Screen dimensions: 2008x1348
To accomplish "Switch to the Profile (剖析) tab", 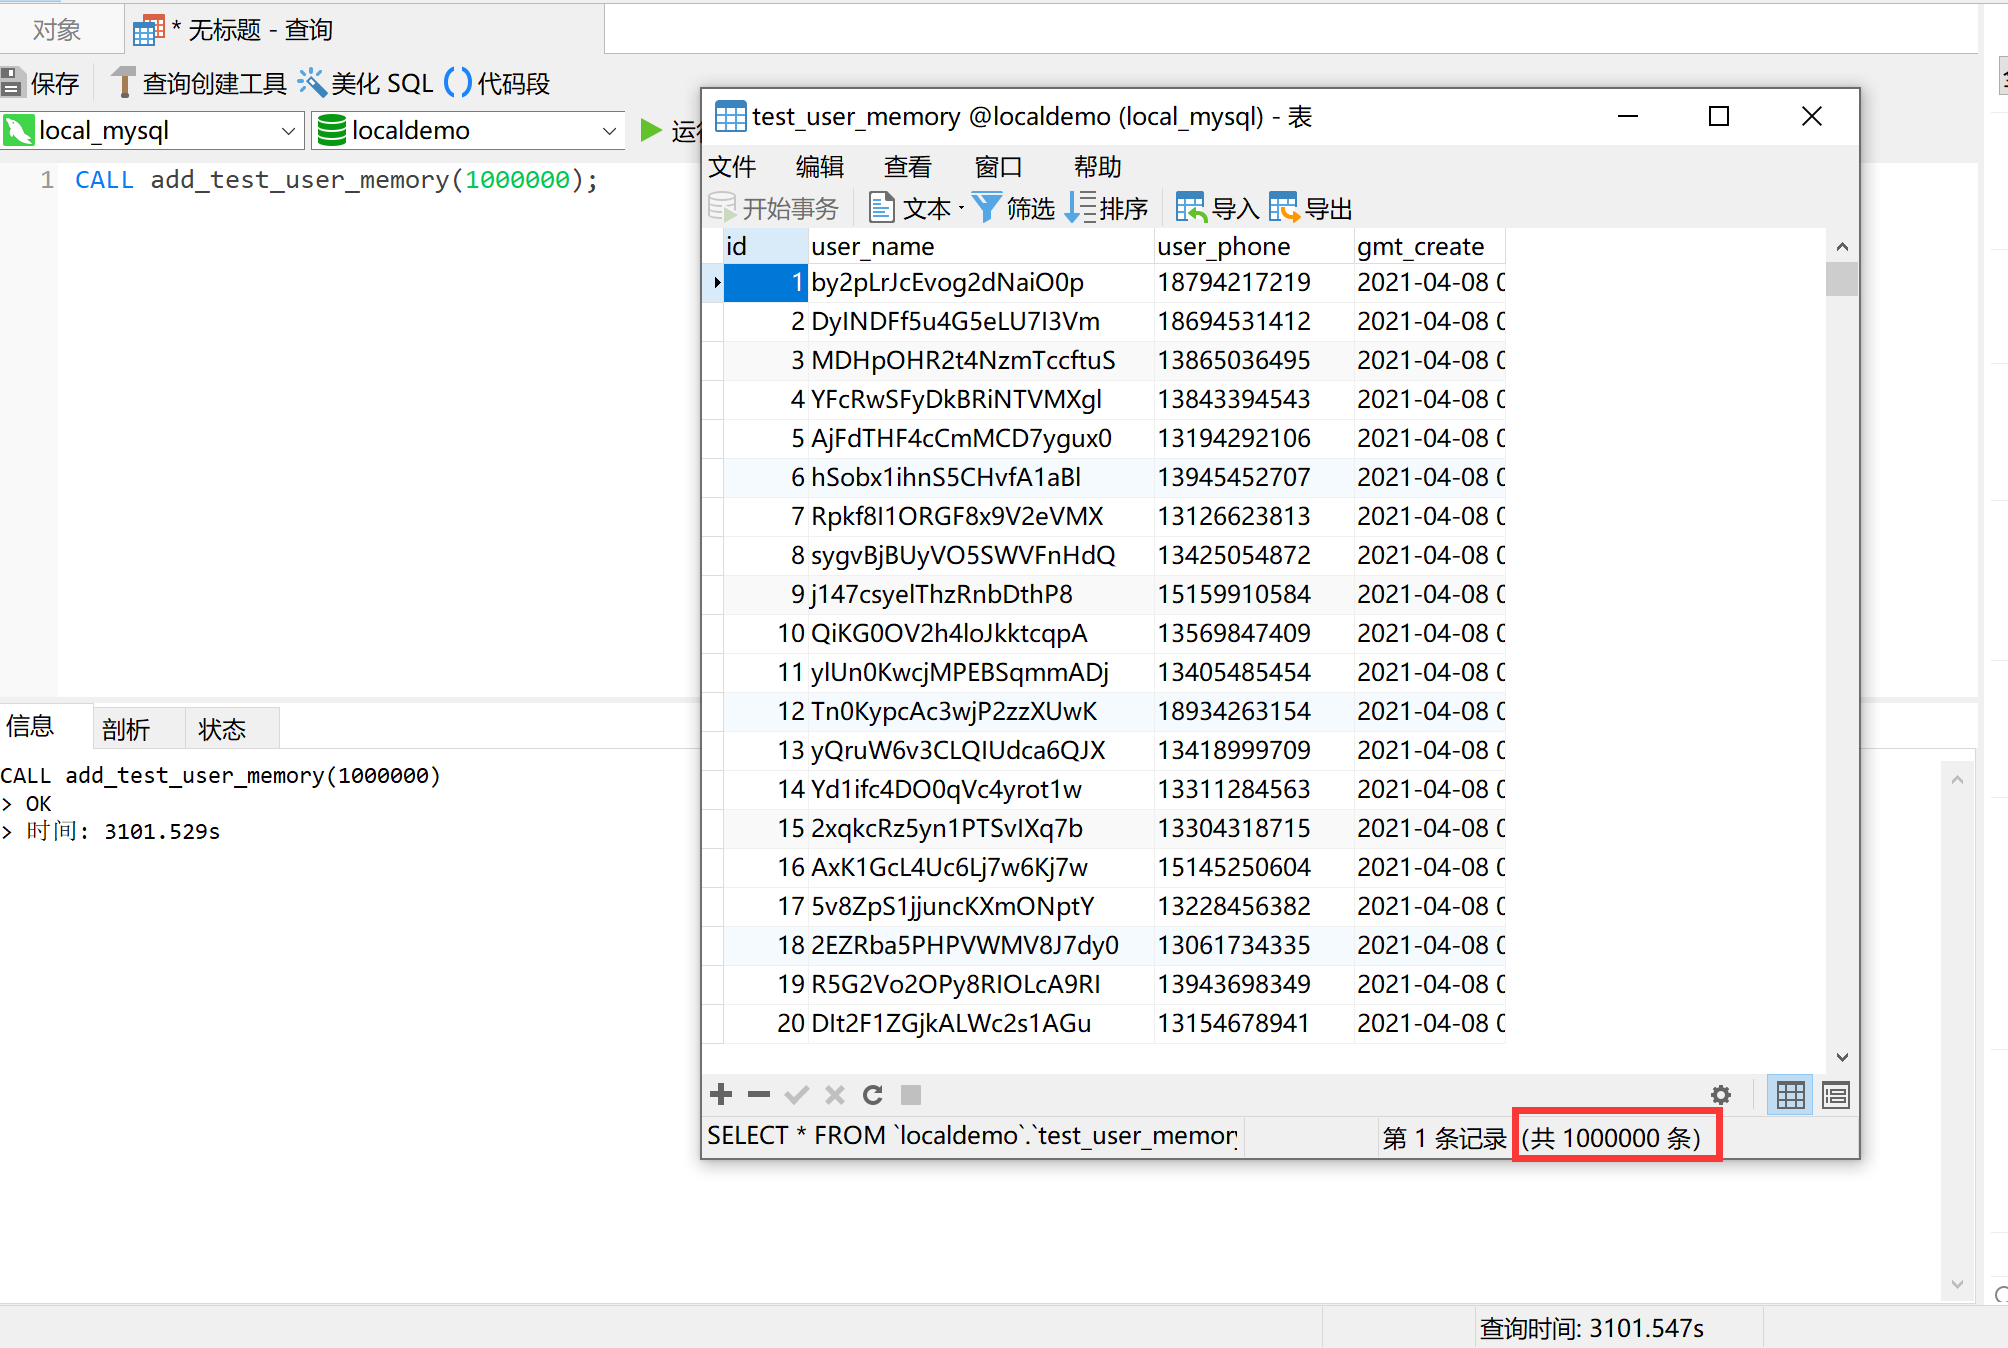I will (x=126, y=729).
